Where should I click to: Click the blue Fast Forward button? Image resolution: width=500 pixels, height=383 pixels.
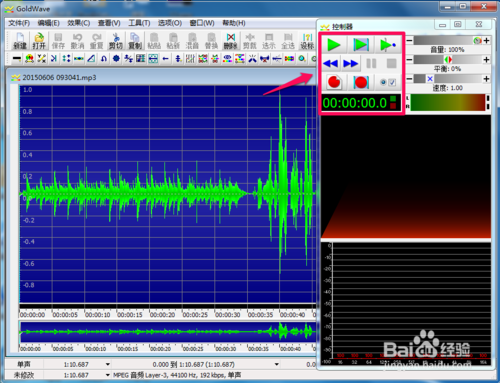pyautogui.click(x=350, y=63)
